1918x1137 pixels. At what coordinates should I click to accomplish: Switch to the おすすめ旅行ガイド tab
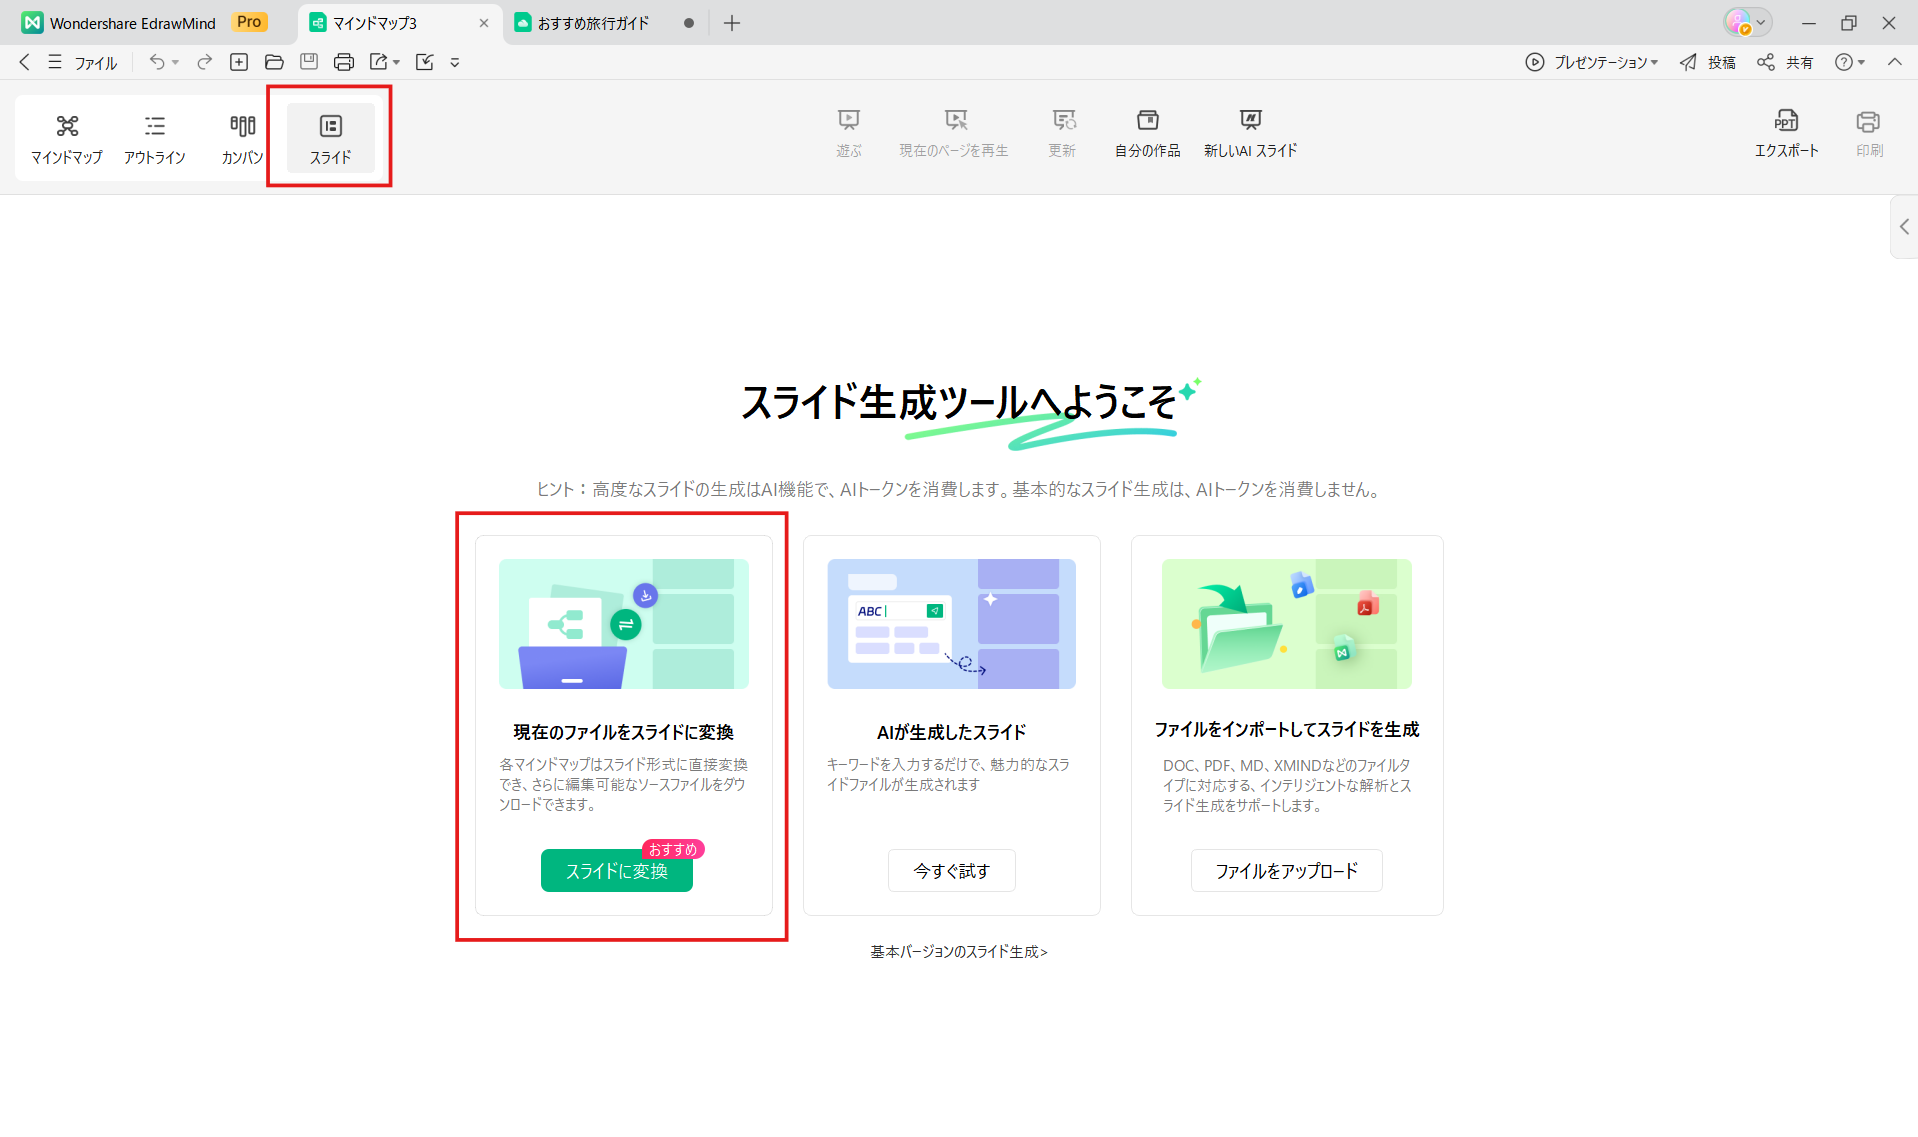[593, 23]
